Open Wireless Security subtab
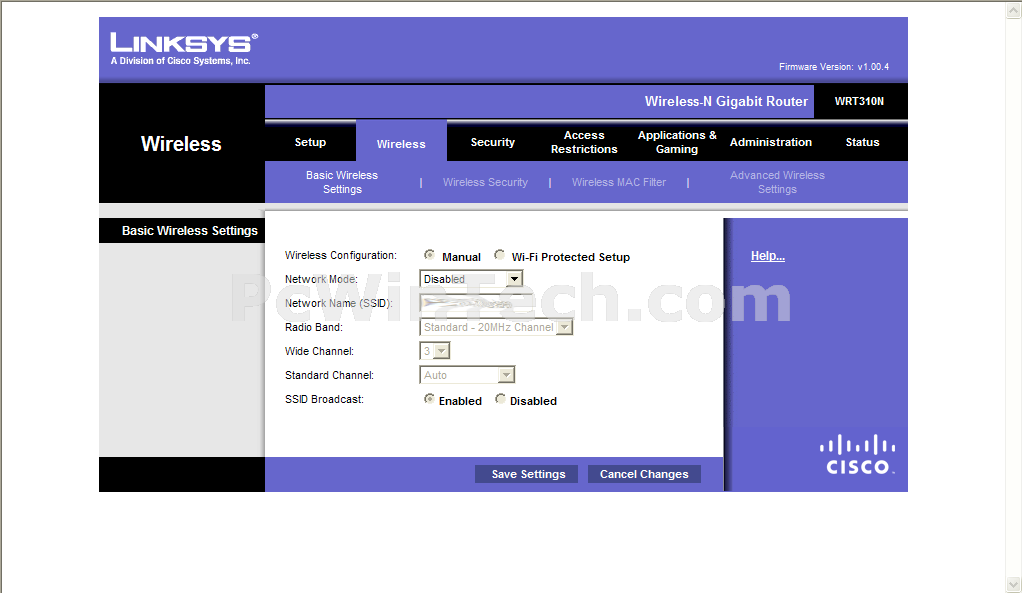Viewport: 1022px width, 593px height. coord(486,182)
